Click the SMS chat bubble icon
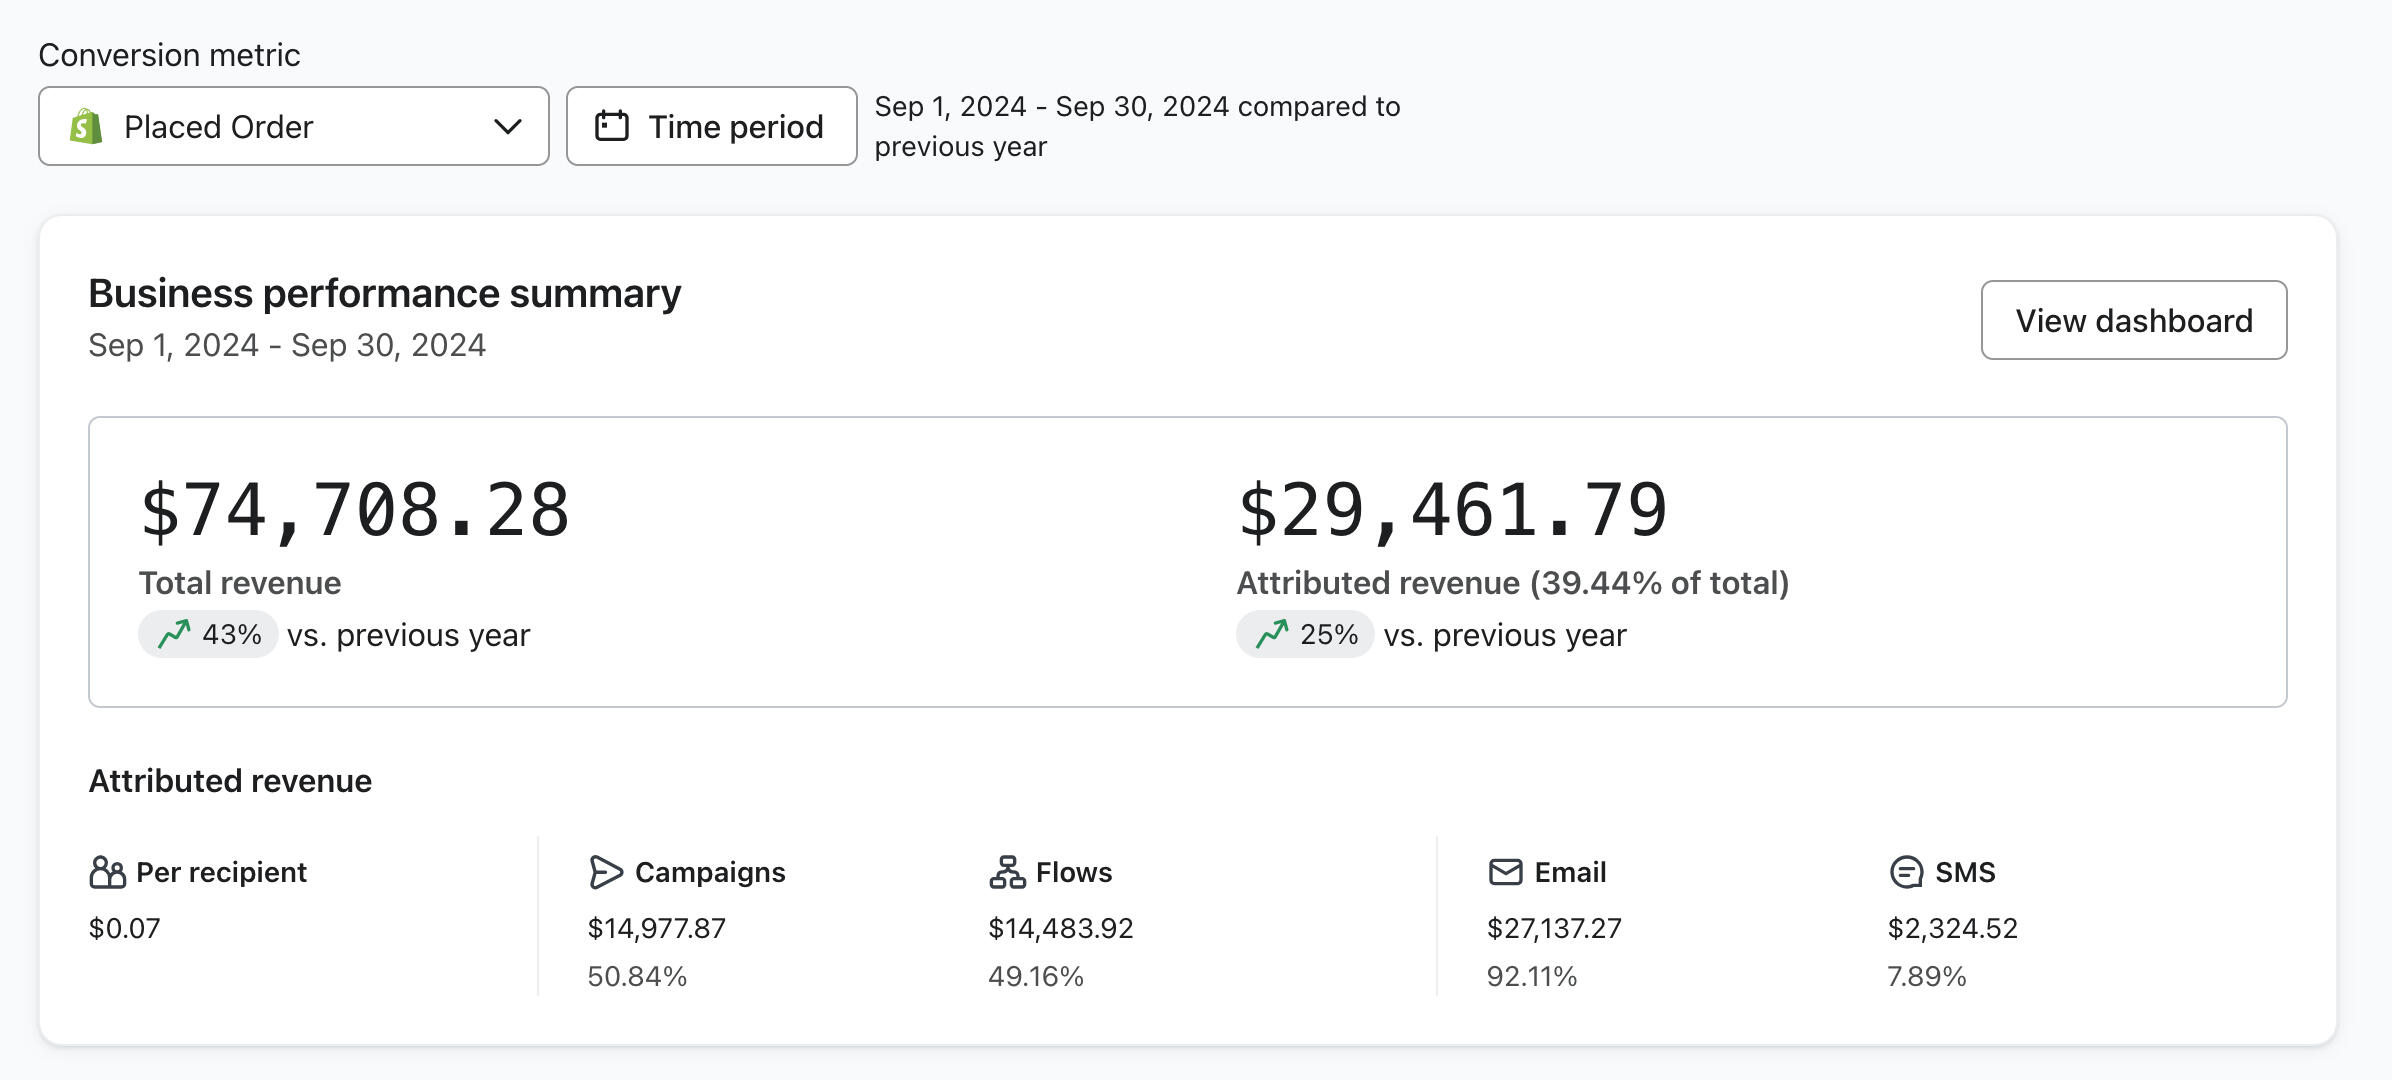The image size is (2392, 1080). (1906, 872)
